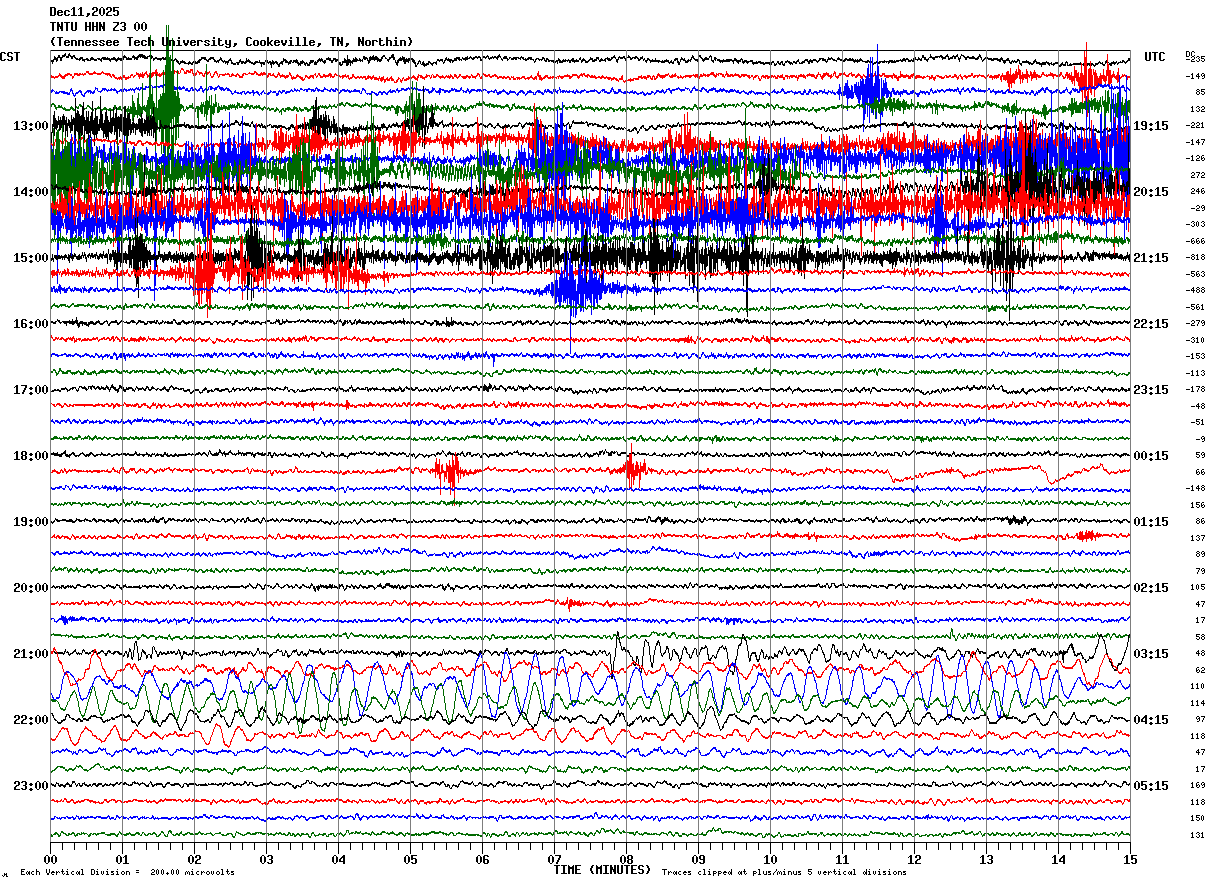Click the TIME (MINUTES) axis title
Screen dimensions: 1210x886
click(x=602, y=870)
